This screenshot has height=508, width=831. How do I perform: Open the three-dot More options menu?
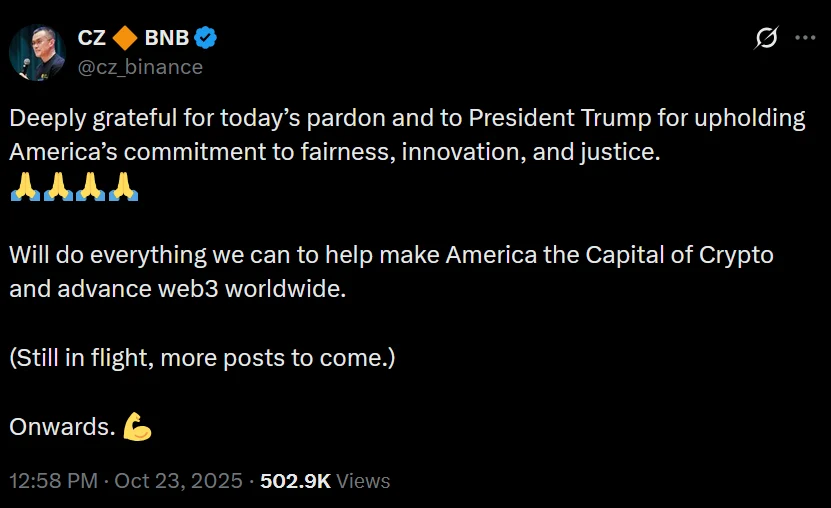coord(805,38)
